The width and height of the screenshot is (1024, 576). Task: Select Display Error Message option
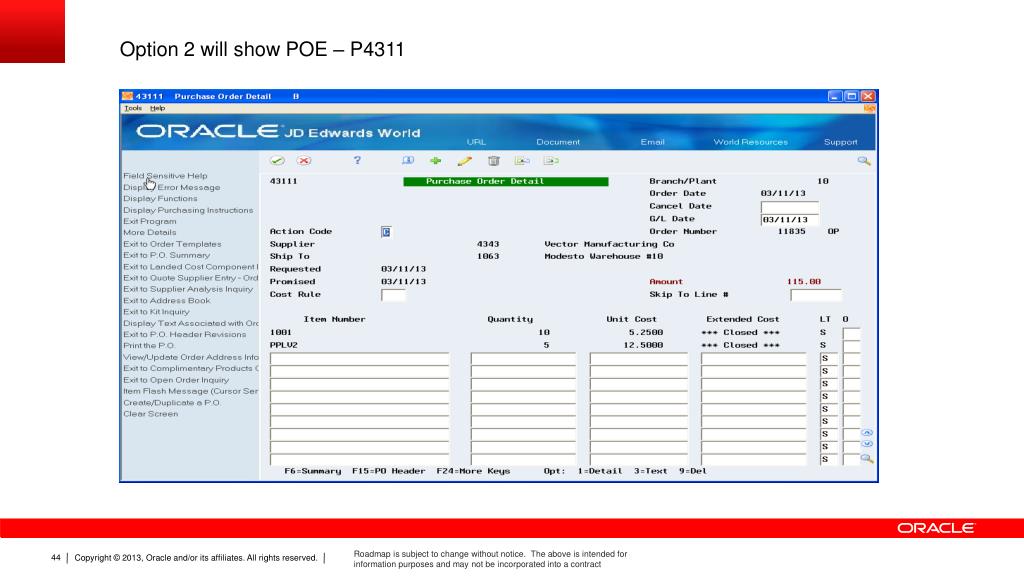pyautogui.click(x=172, y=187)
